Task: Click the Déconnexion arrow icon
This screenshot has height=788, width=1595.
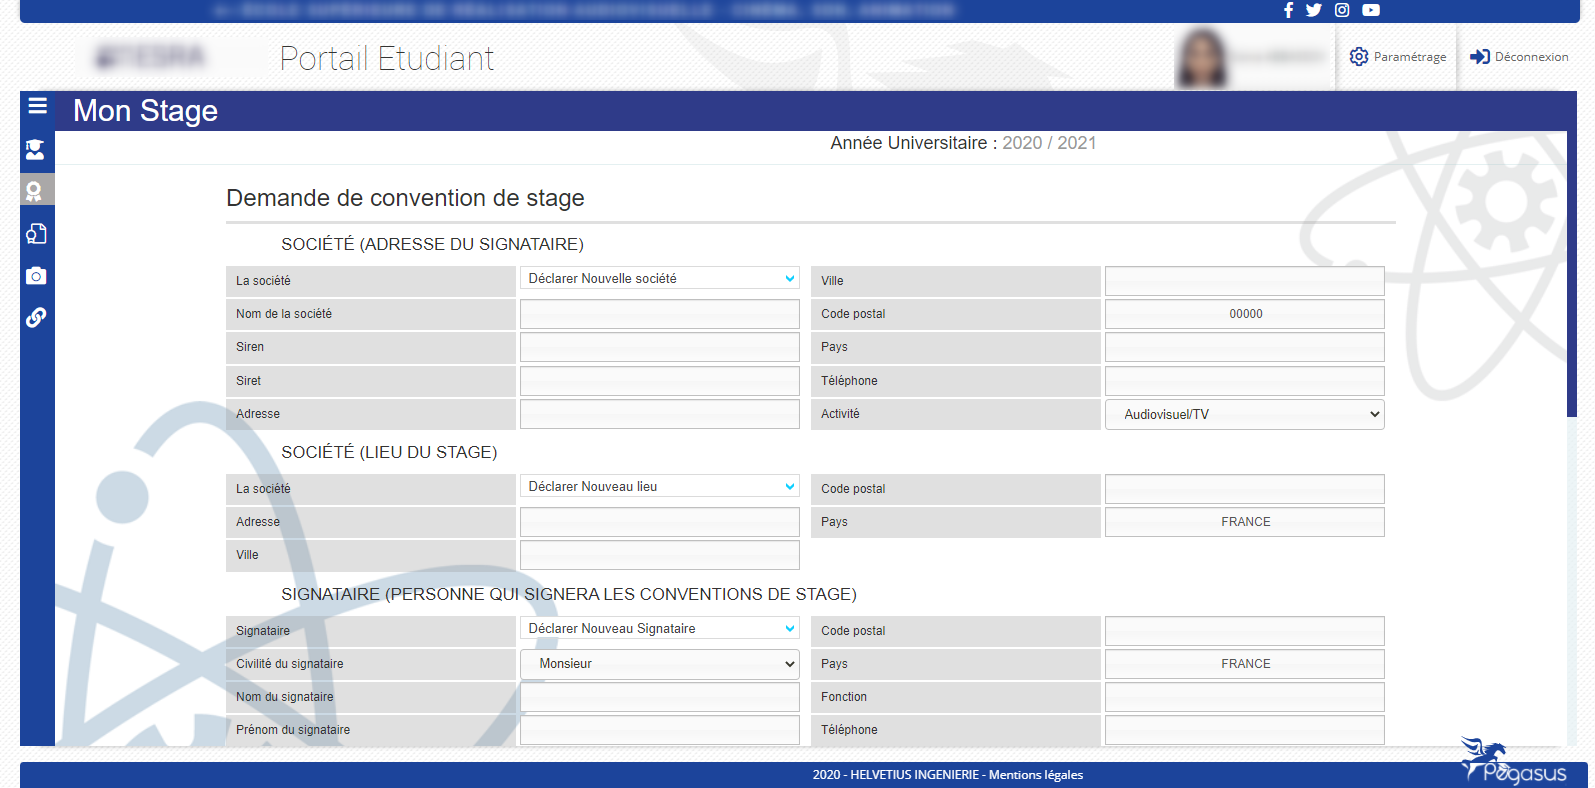Action: [x=1480, y=57]
